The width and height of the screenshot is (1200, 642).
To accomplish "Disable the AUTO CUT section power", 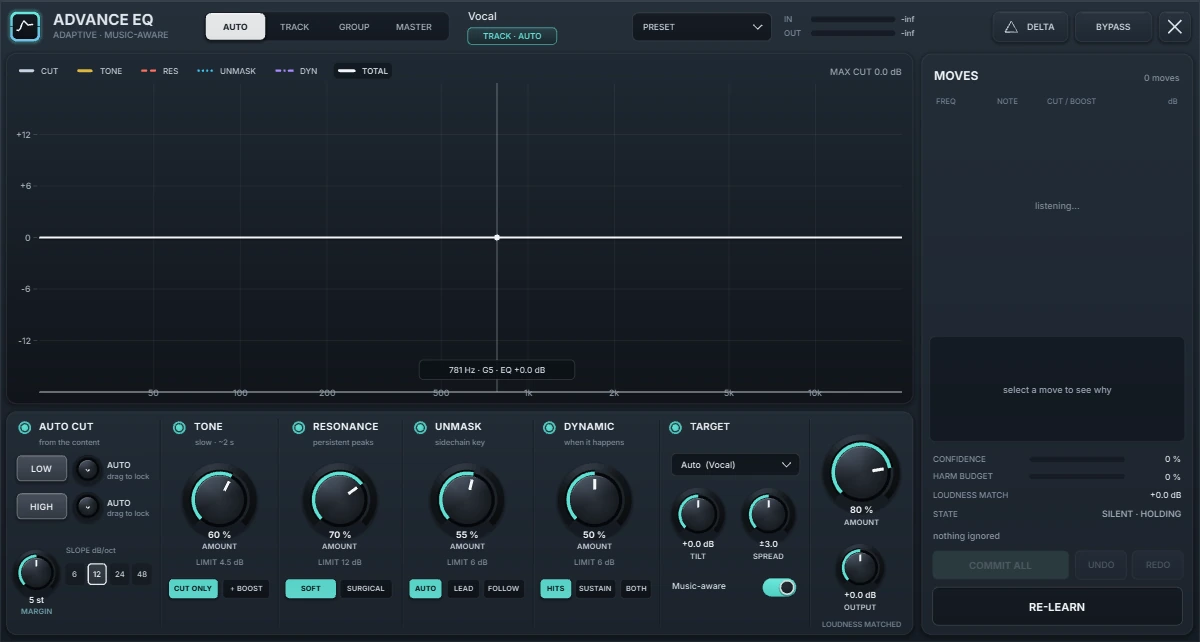I will point(25,428).
